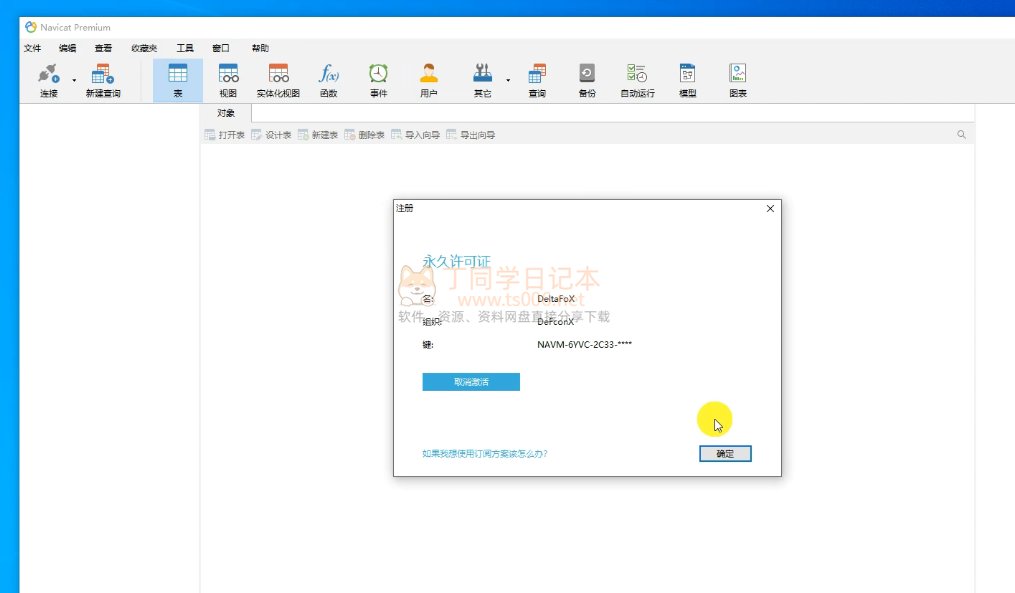
Task: Open the Charts (图表) toolbar icon
Action: click(738, 79)
